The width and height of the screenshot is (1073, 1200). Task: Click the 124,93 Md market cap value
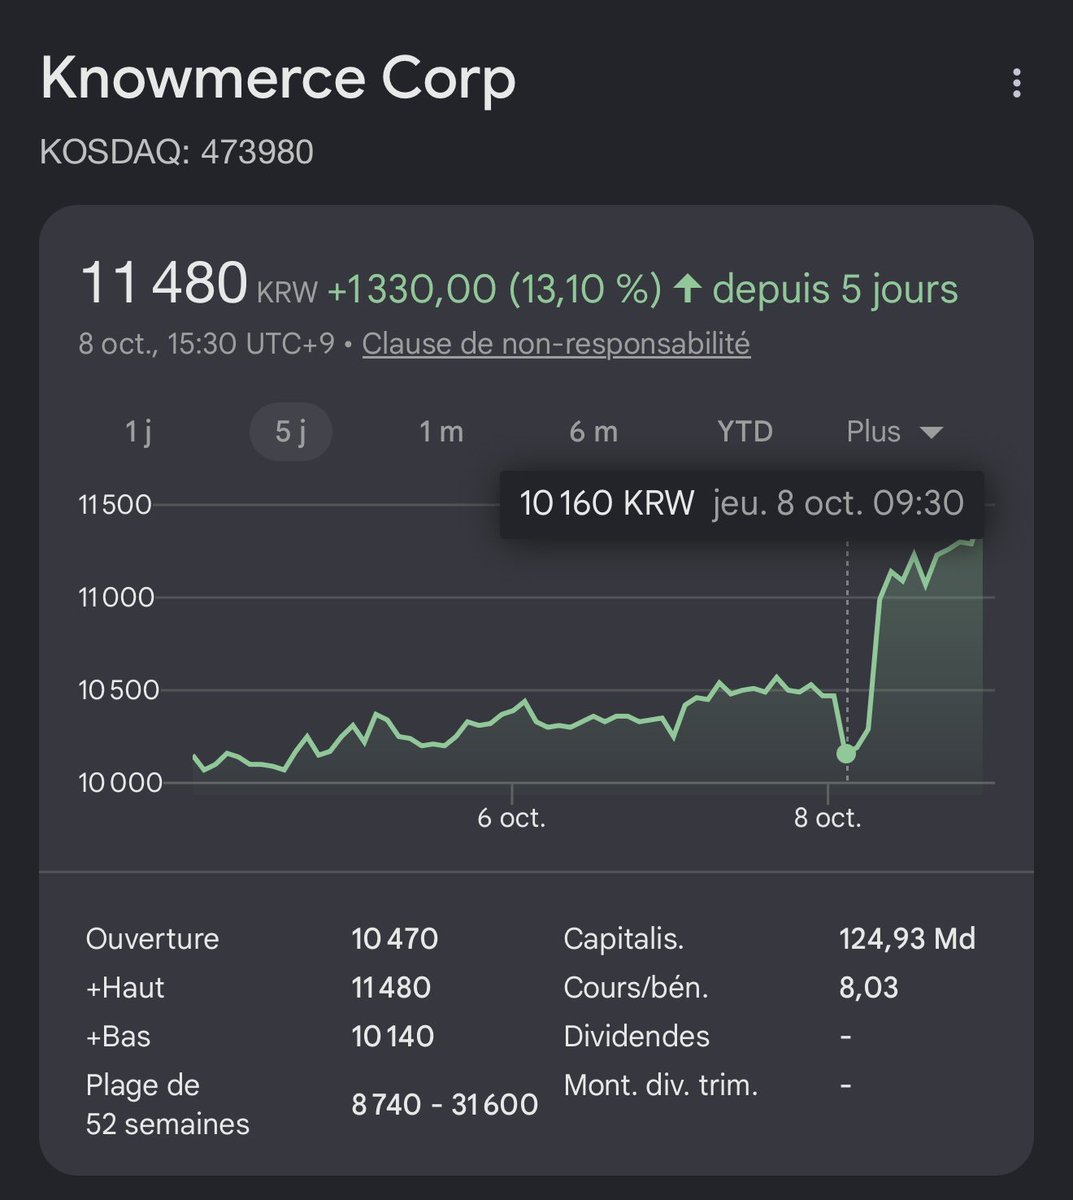click(x=907, y=939)
